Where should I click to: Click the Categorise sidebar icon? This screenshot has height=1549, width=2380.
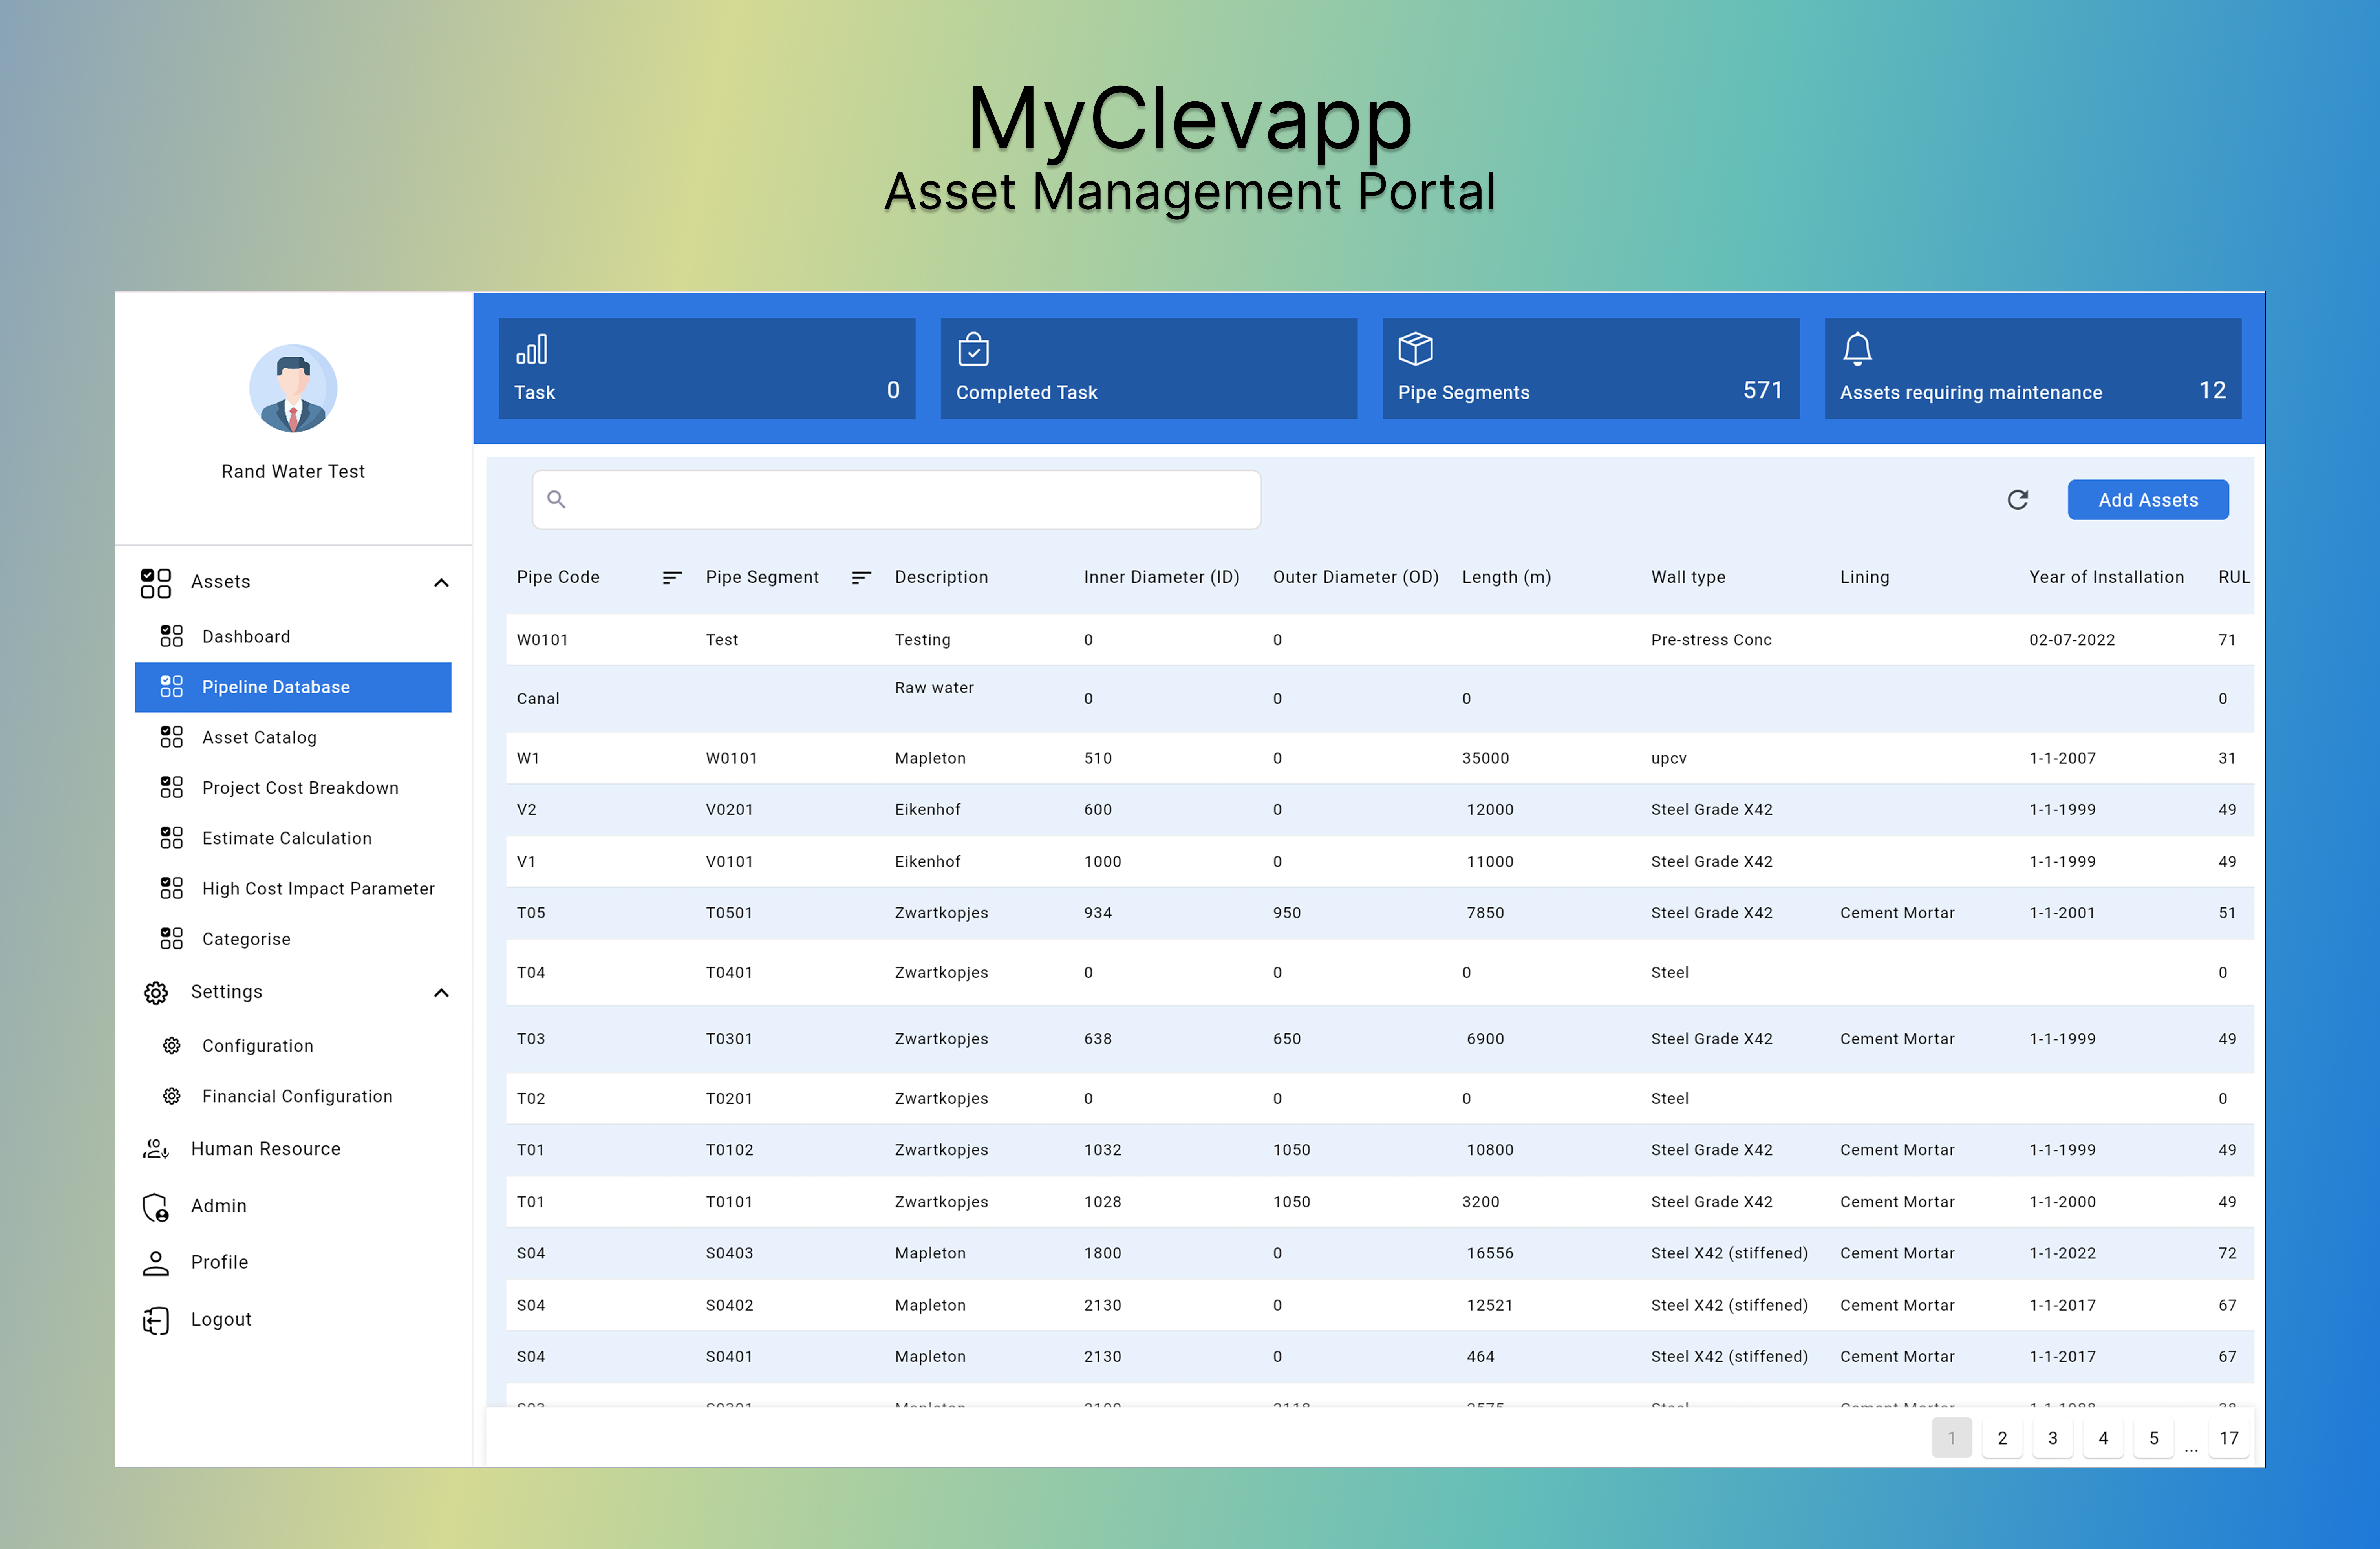172,939
